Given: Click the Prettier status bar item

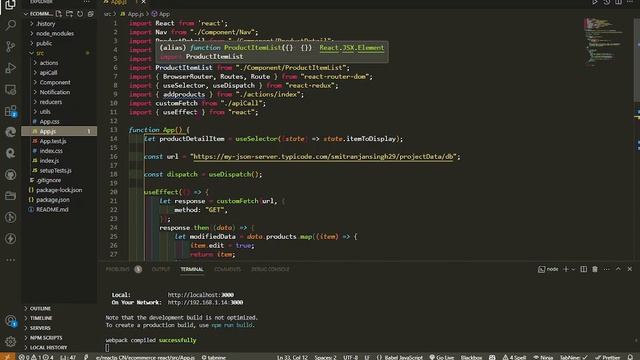Looking at the screenshot, I should point(608,357).
